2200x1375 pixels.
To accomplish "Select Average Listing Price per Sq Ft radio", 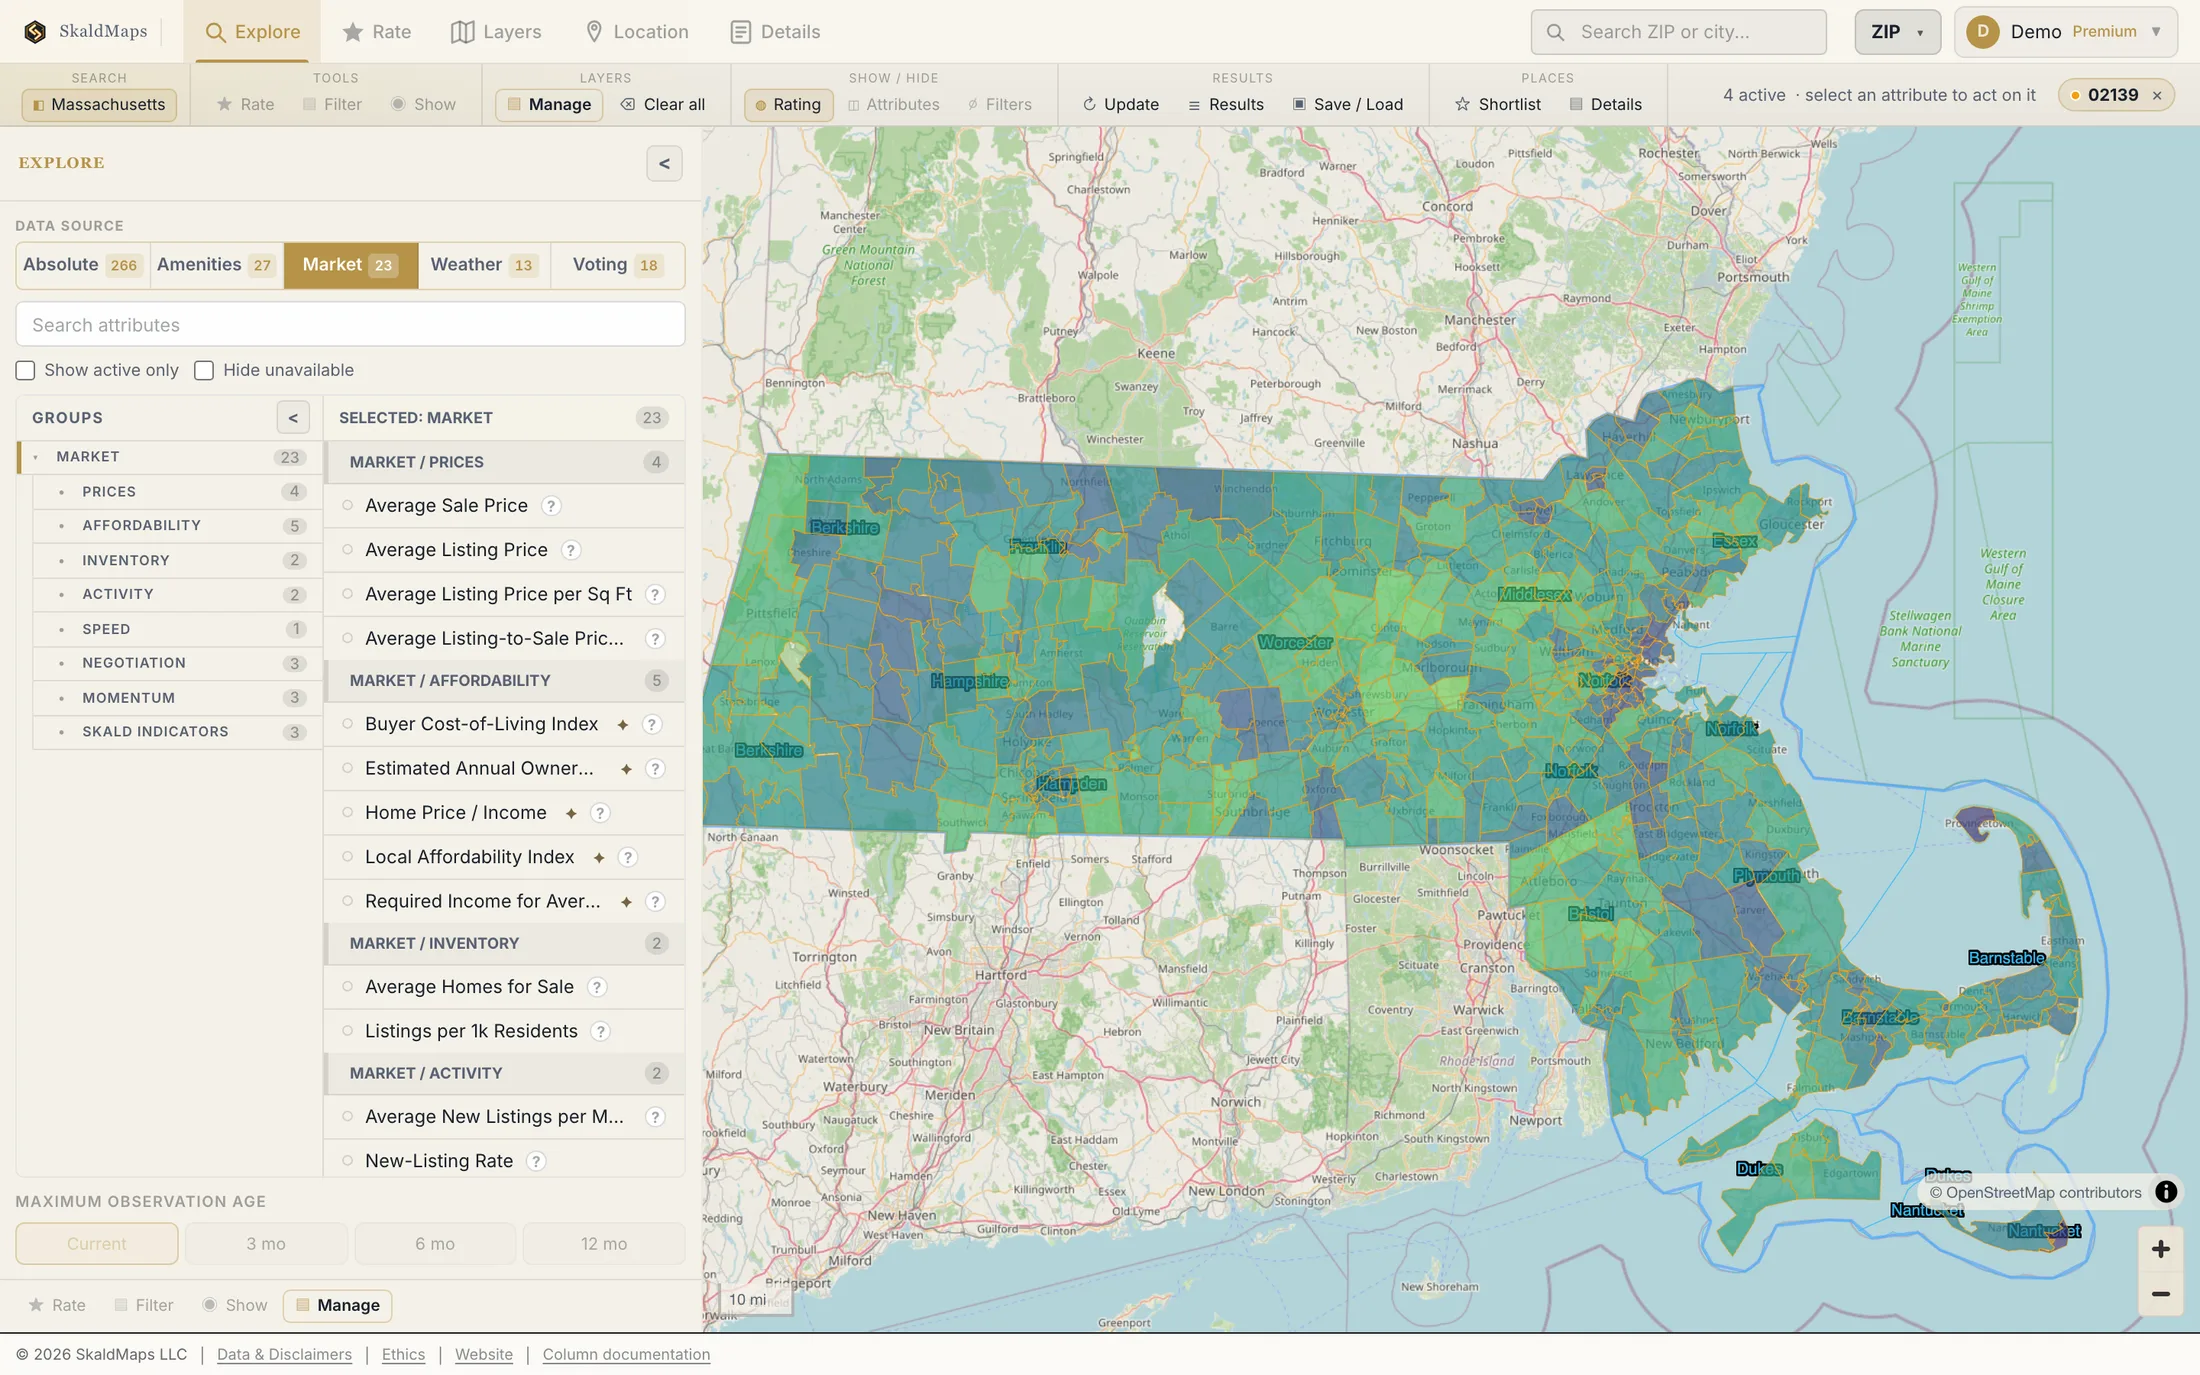I will [348, 594].
